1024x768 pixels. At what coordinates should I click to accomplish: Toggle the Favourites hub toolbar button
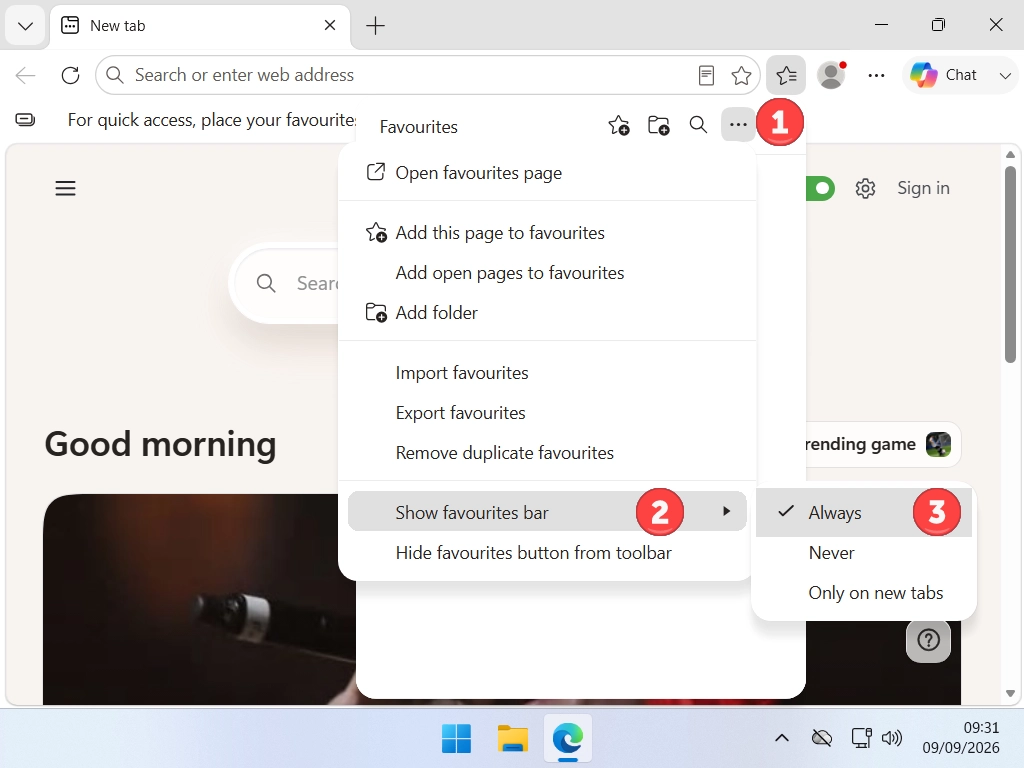786,75
